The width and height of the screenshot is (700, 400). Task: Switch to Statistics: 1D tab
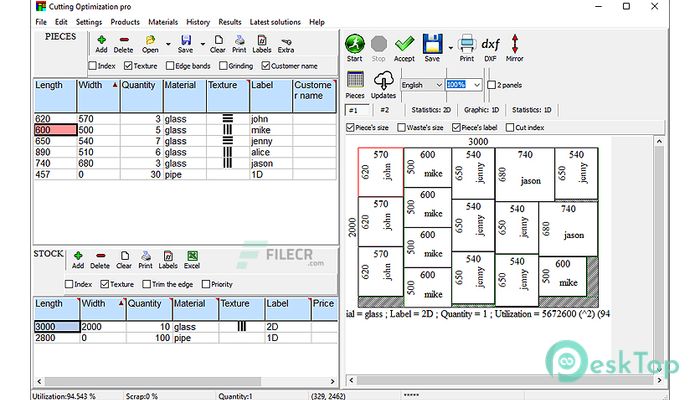tap(531, 110)
